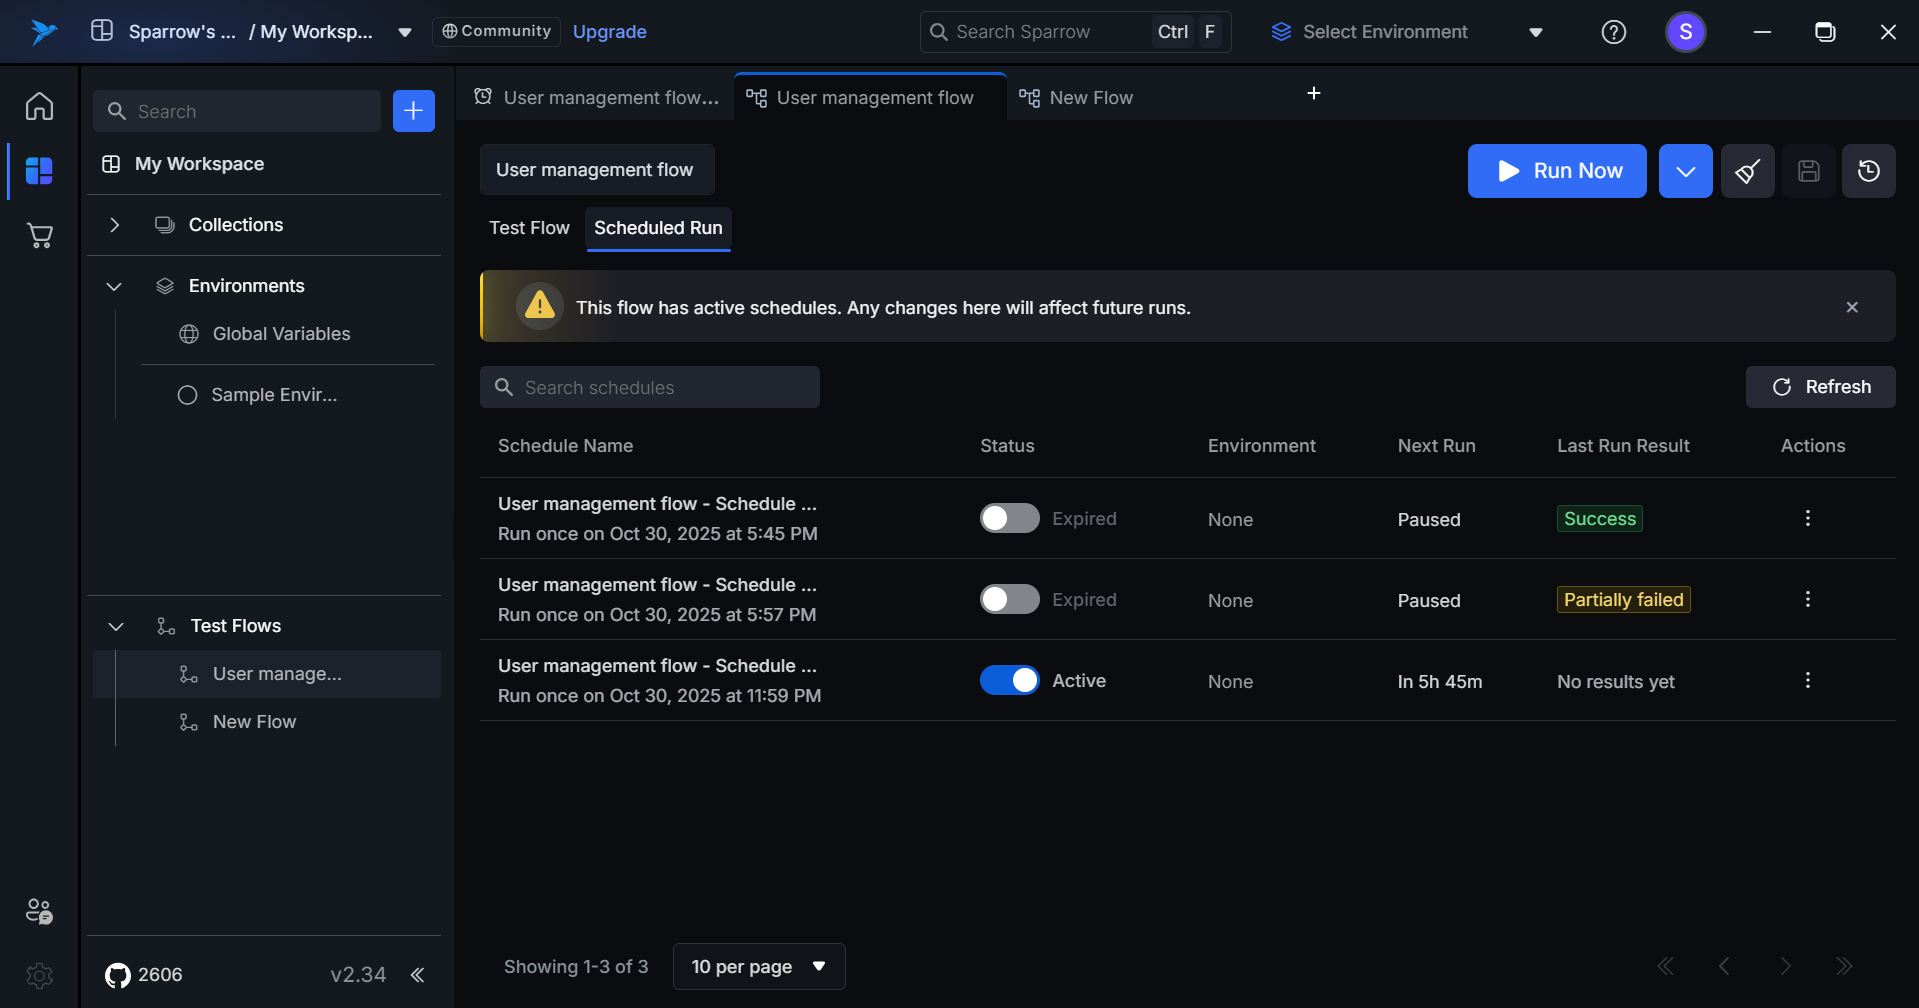Viewport: 1919px width, 1008px height.
Task: Click the clear broom icon in toolbar
Action: [x=1747, y=171]
